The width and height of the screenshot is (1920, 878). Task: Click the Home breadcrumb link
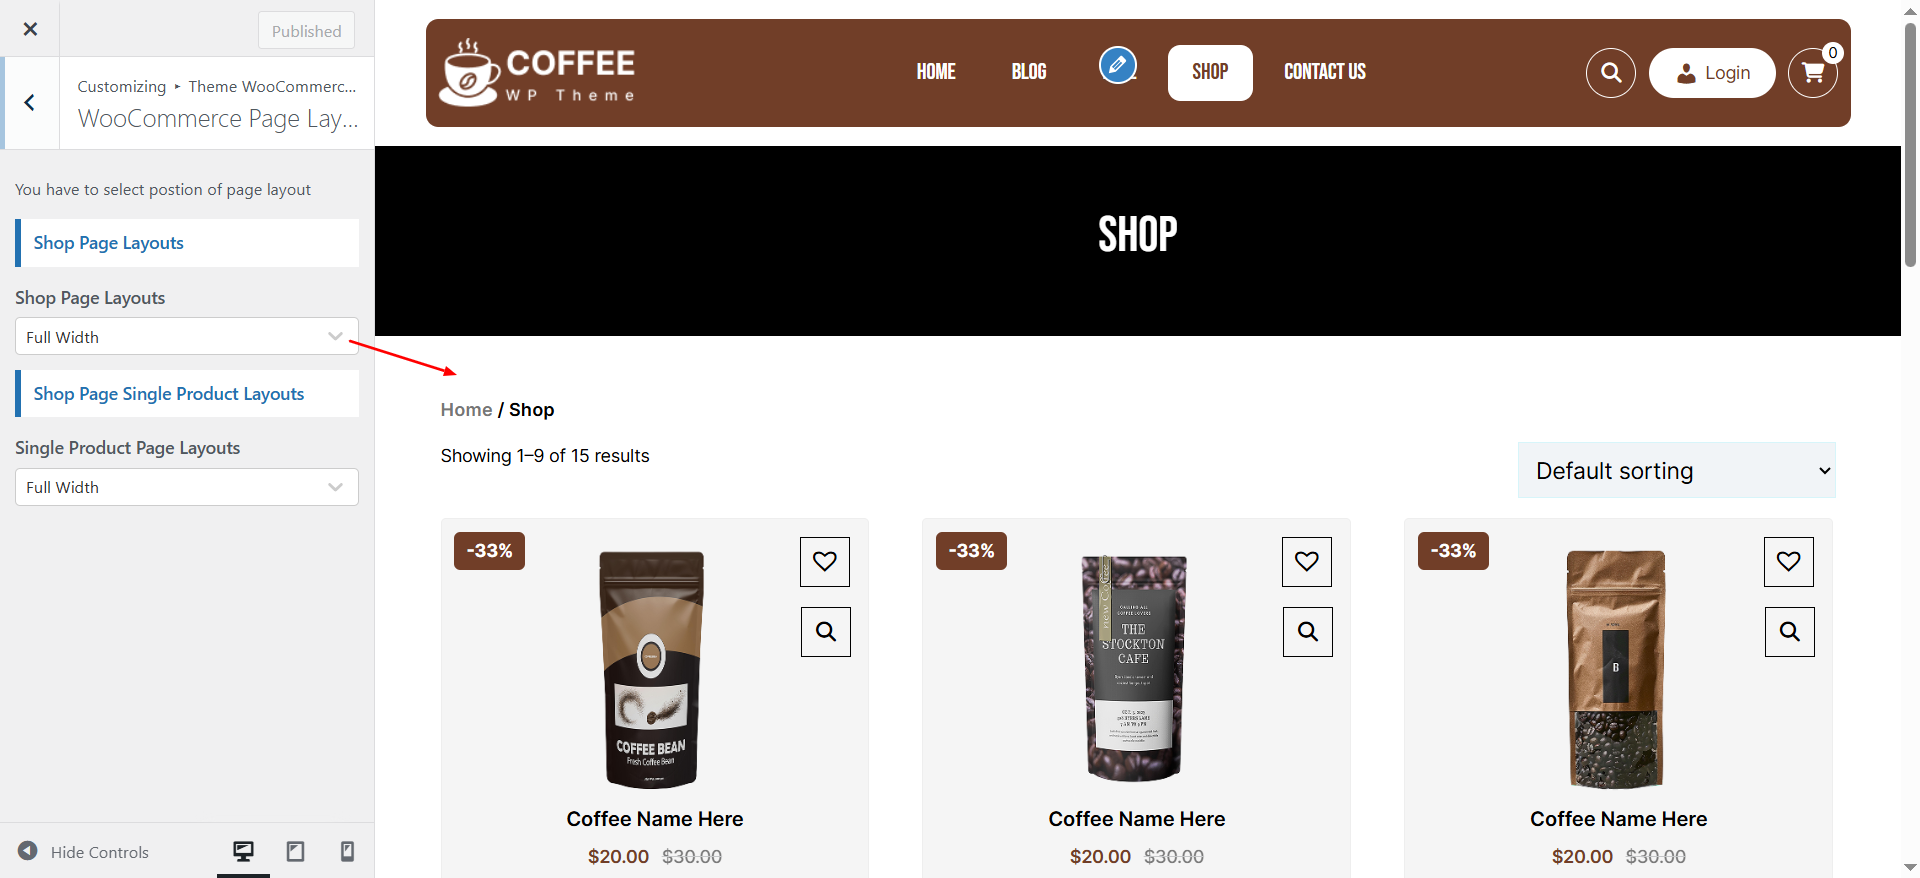(467, 410)
